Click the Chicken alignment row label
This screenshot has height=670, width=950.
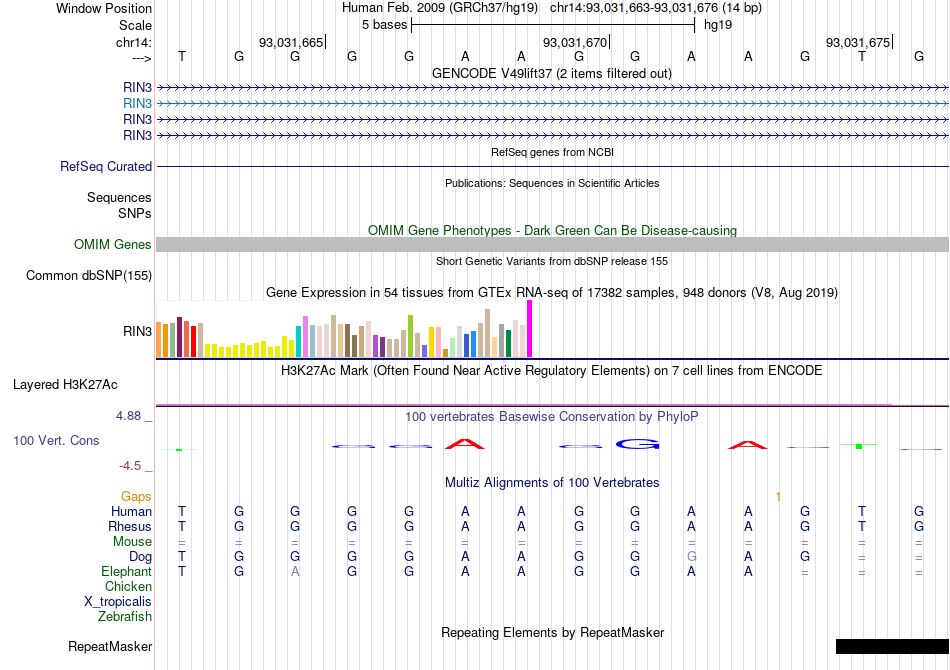pos(128,586)
